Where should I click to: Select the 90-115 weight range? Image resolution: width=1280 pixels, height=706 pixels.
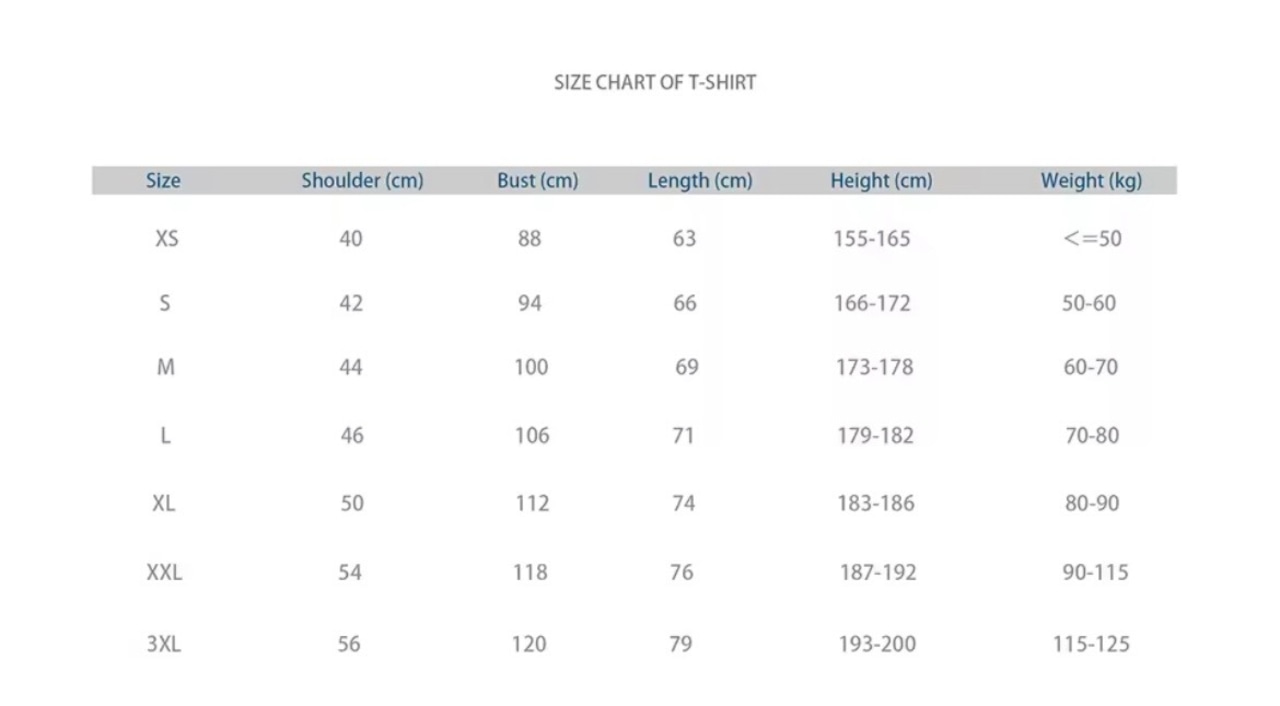click(x=1095, y=572)
